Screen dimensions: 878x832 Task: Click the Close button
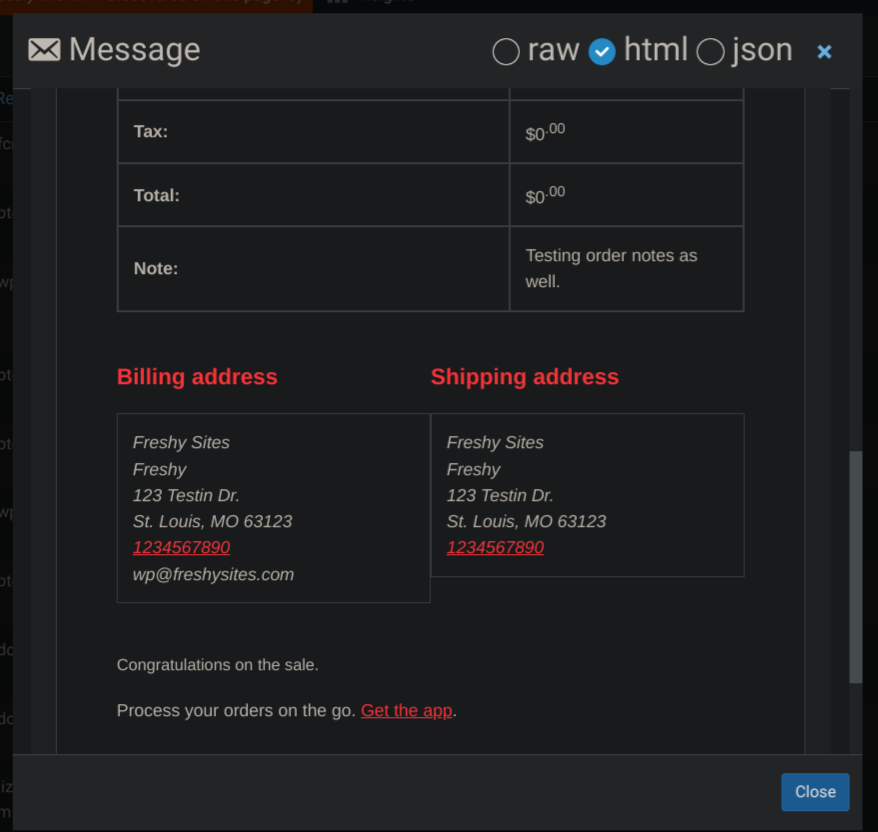coord(814,791)
